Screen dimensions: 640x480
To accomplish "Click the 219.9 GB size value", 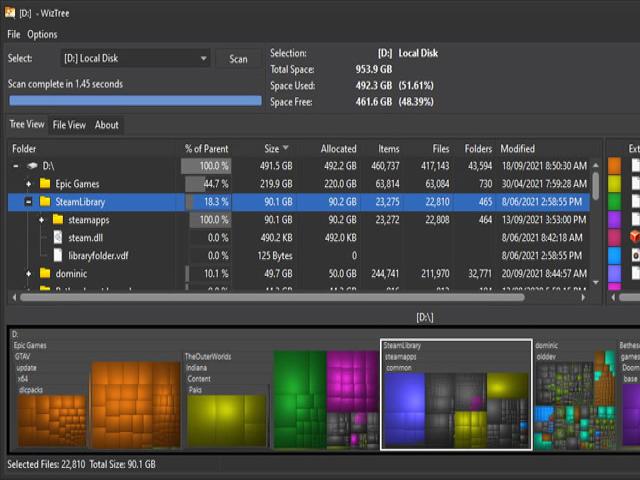I will pyautogui.click(x=276, y=184).
